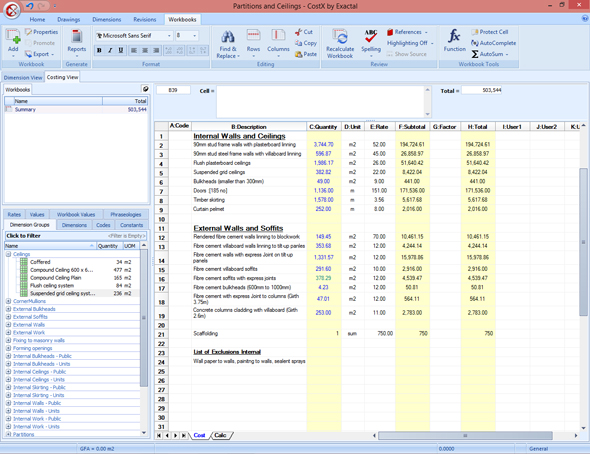
Task: Switch to the Home ribbon tab
Action: coord(37,20)
